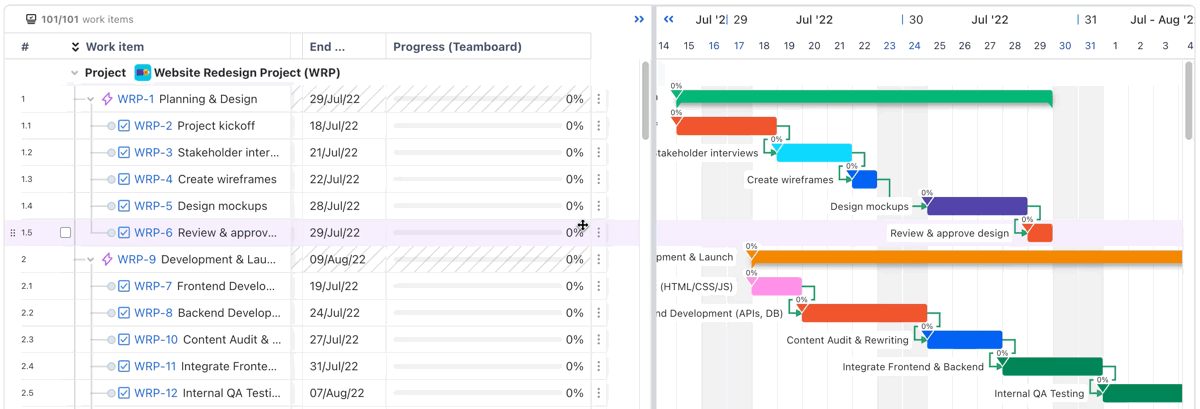Select the purple Design mockups Gantt bar

(977, 206)
